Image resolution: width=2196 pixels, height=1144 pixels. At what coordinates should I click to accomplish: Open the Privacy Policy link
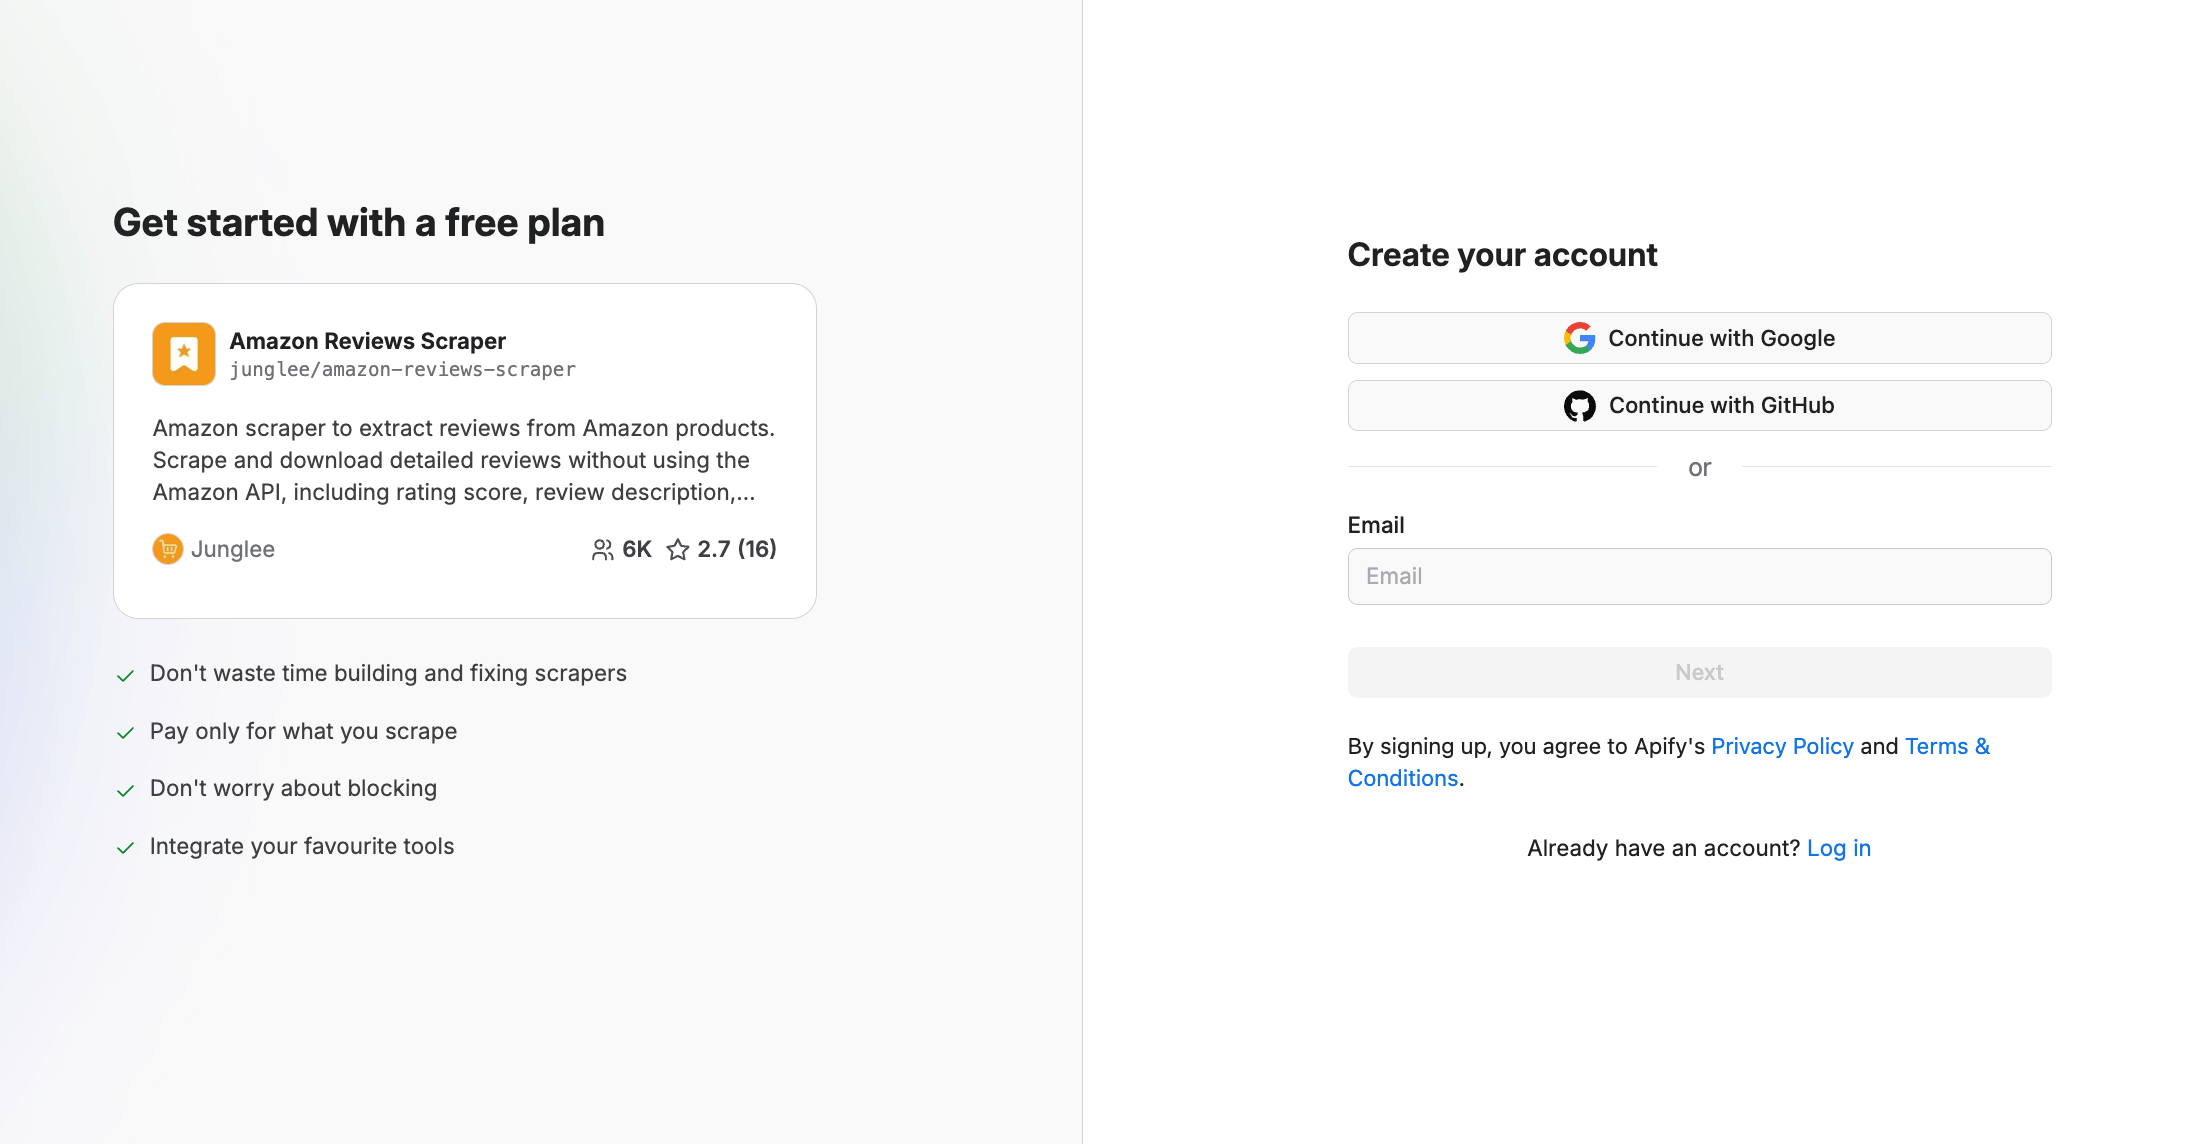(1782, 746)
